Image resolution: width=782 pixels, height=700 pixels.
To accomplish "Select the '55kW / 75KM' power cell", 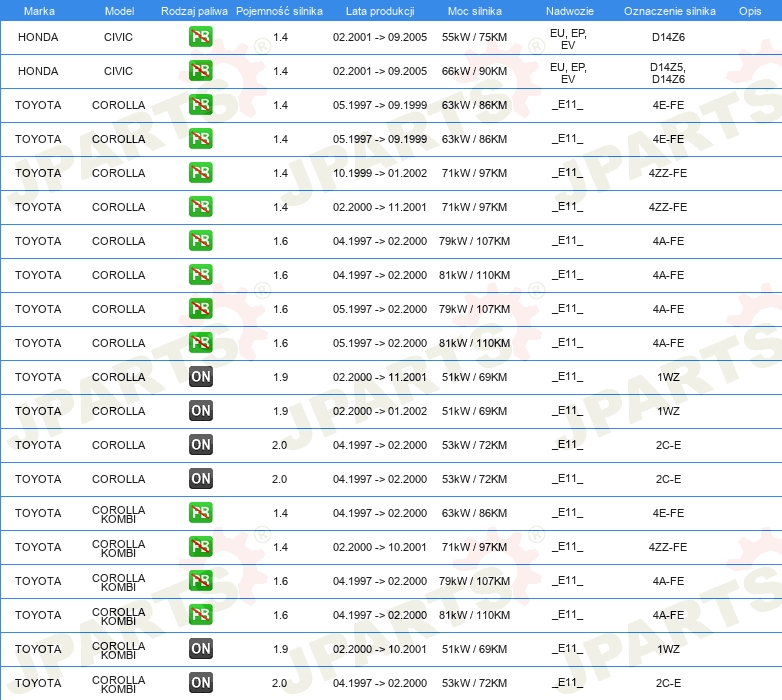I will [474, 37].
